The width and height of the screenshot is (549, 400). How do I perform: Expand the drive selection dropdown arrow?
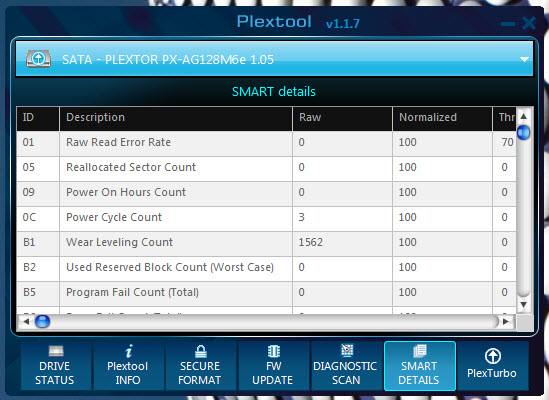point(524,59)
